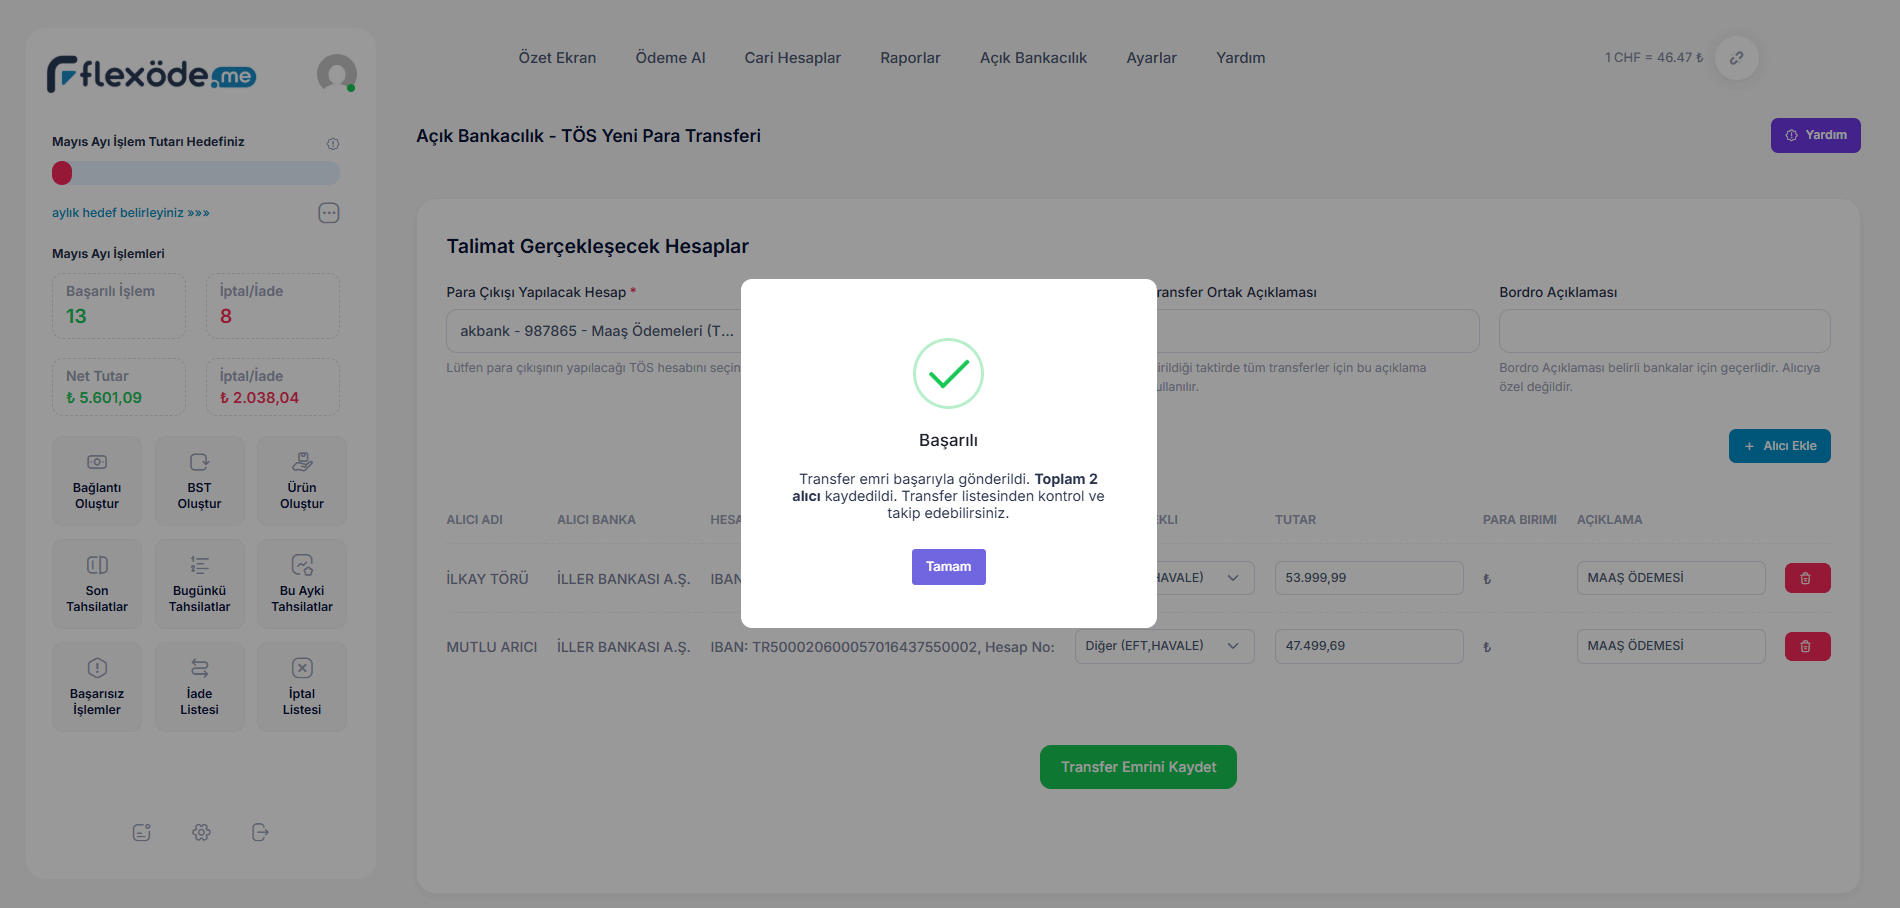Image resolution: width=1900 pixels, height=908 pixels.
Task: Open the Ürün Oluştur tile
Action: (x=302, y=481)
